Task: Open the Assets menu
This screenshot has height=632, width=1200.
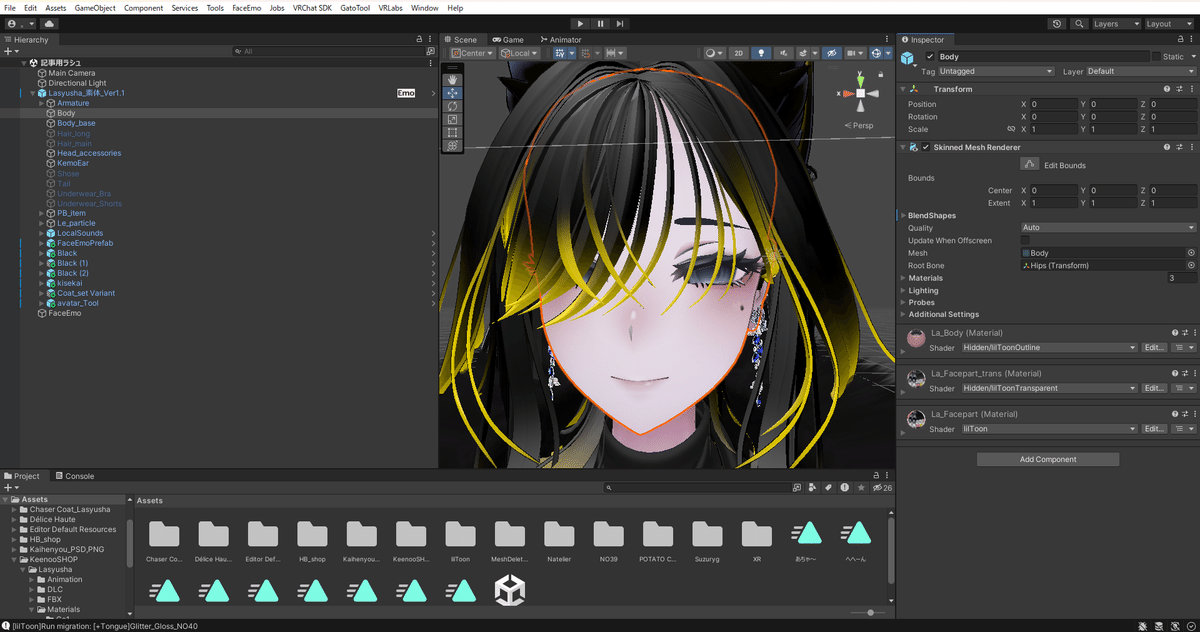Action: click(x=56, y=8)
